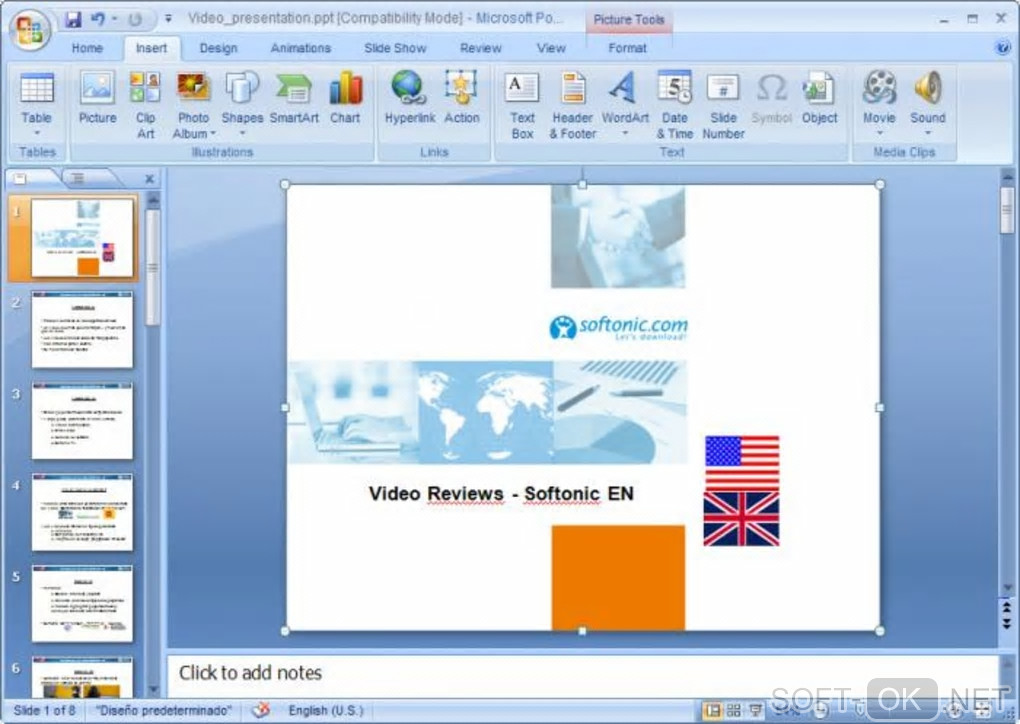Select the US flag image on slide
The width and height of the screenshot is (1020, 724).
(742, 463)
